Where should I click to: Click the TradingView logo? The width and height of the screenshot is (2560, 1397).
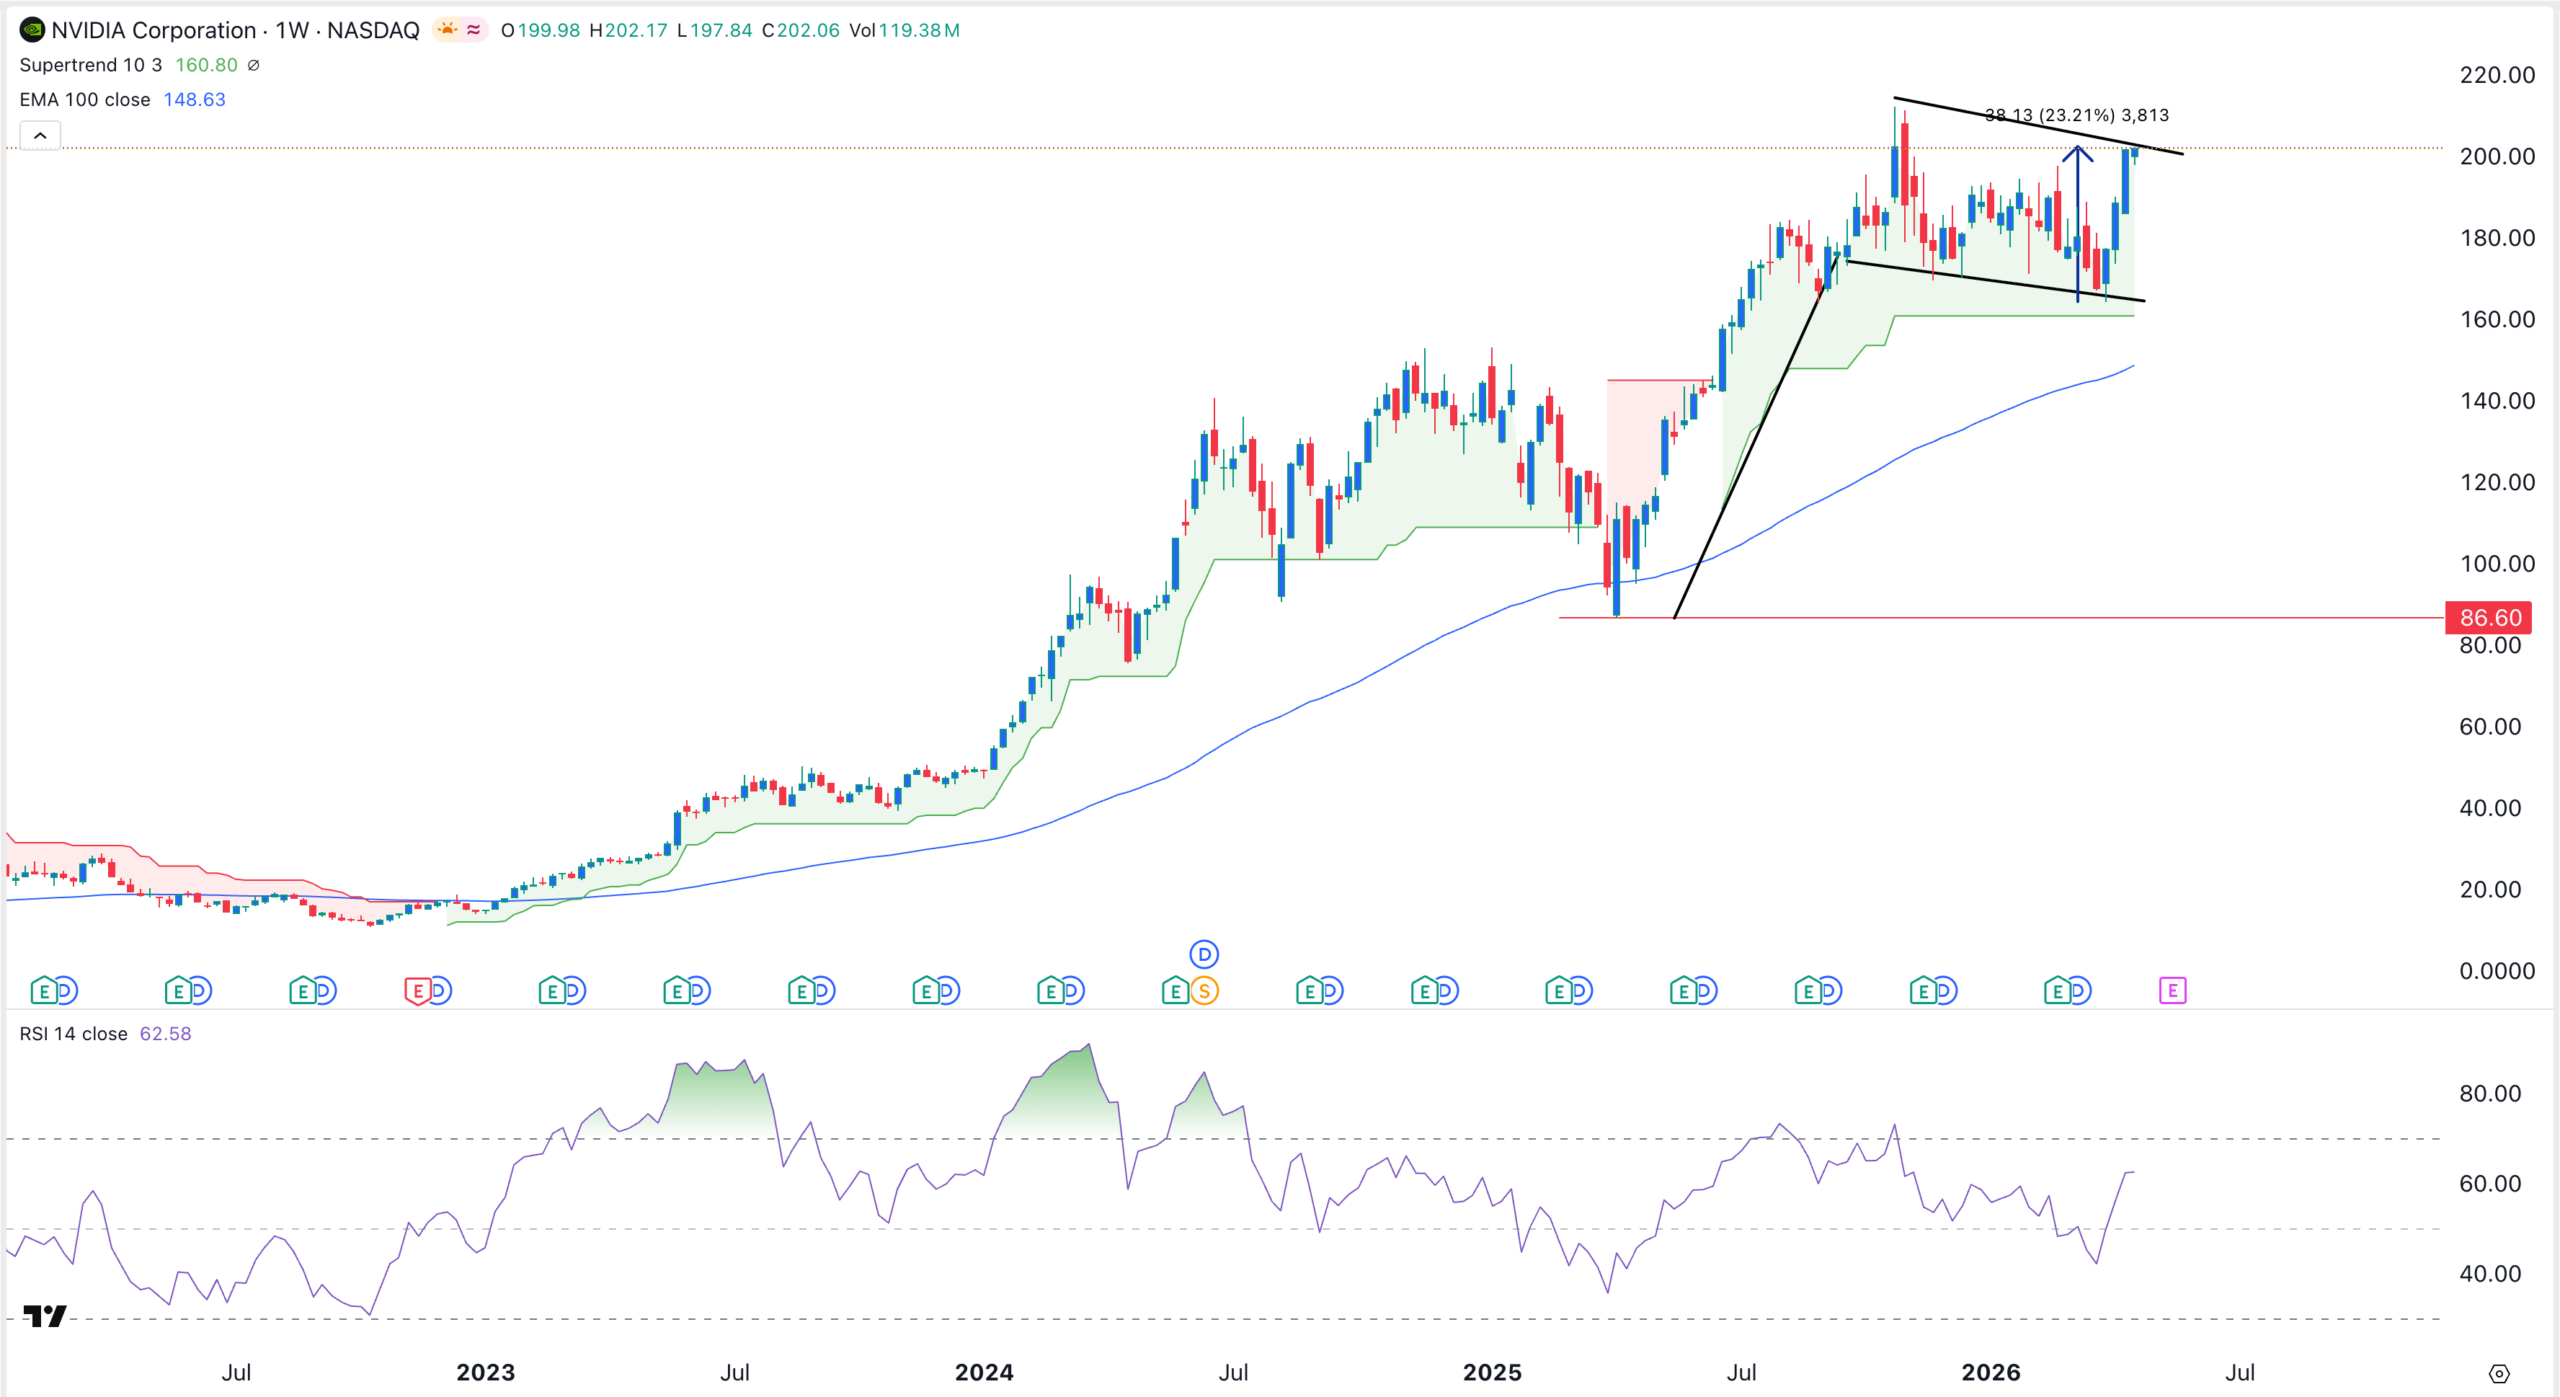[x=44, y=1316]
